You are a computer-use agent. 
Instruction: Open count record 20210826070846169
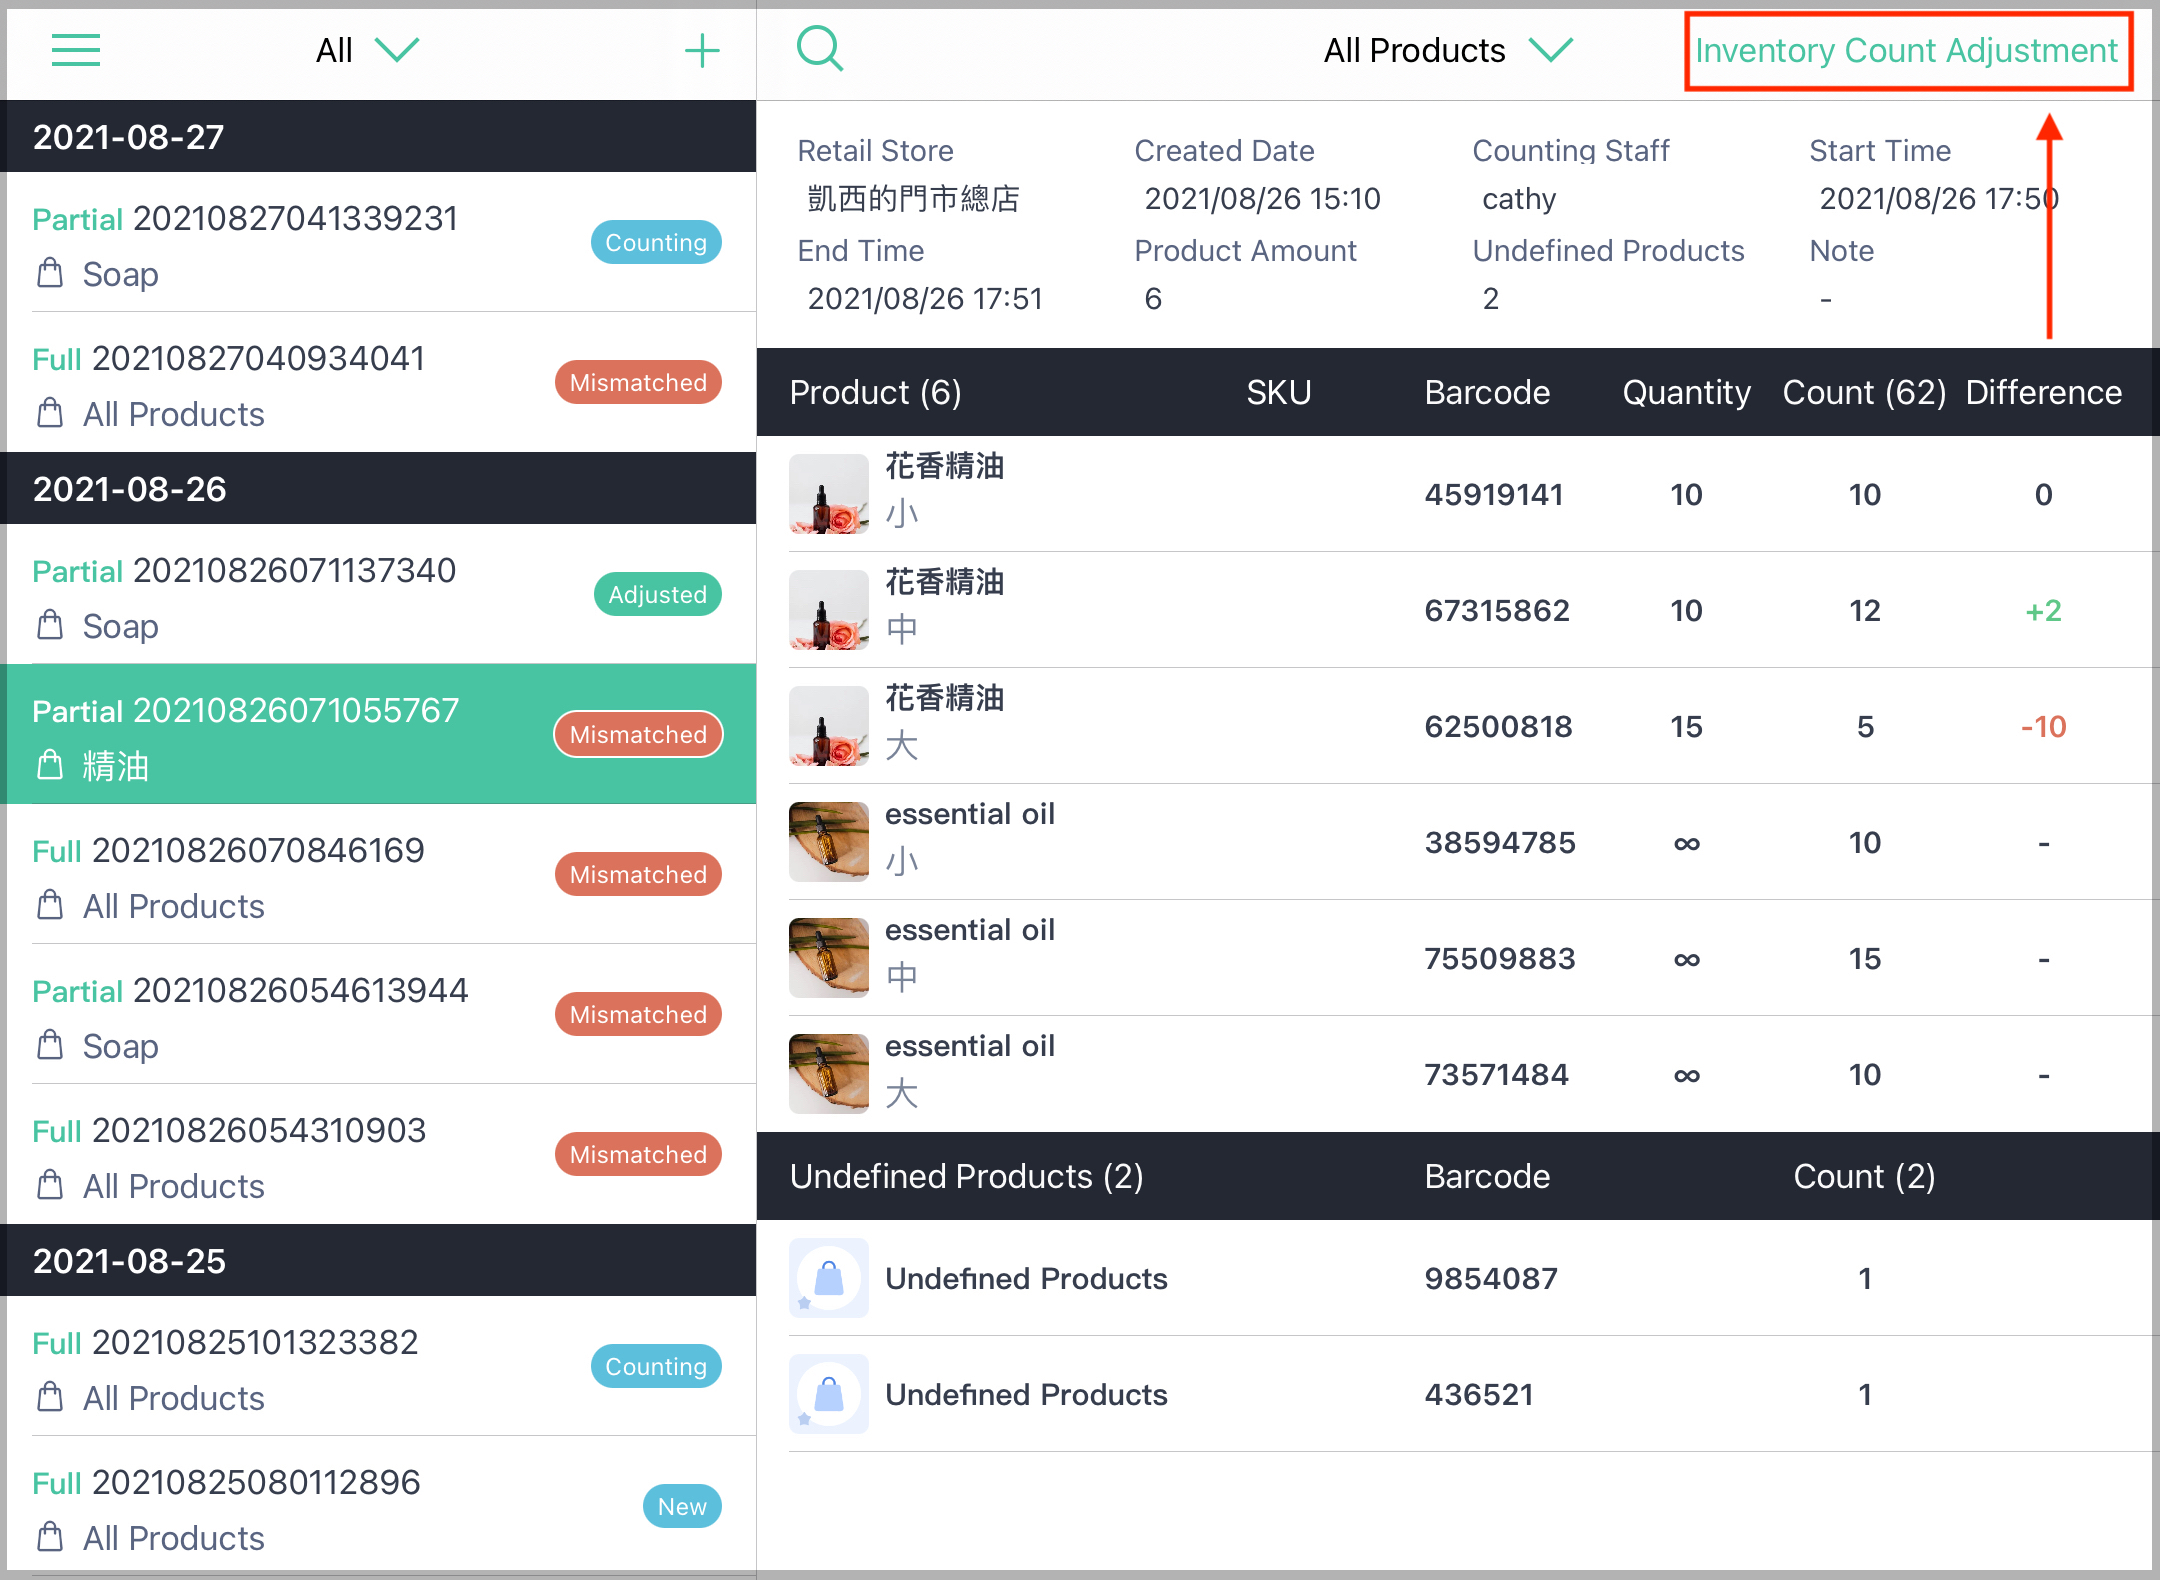pyautogui.click(x=378, y=874)
